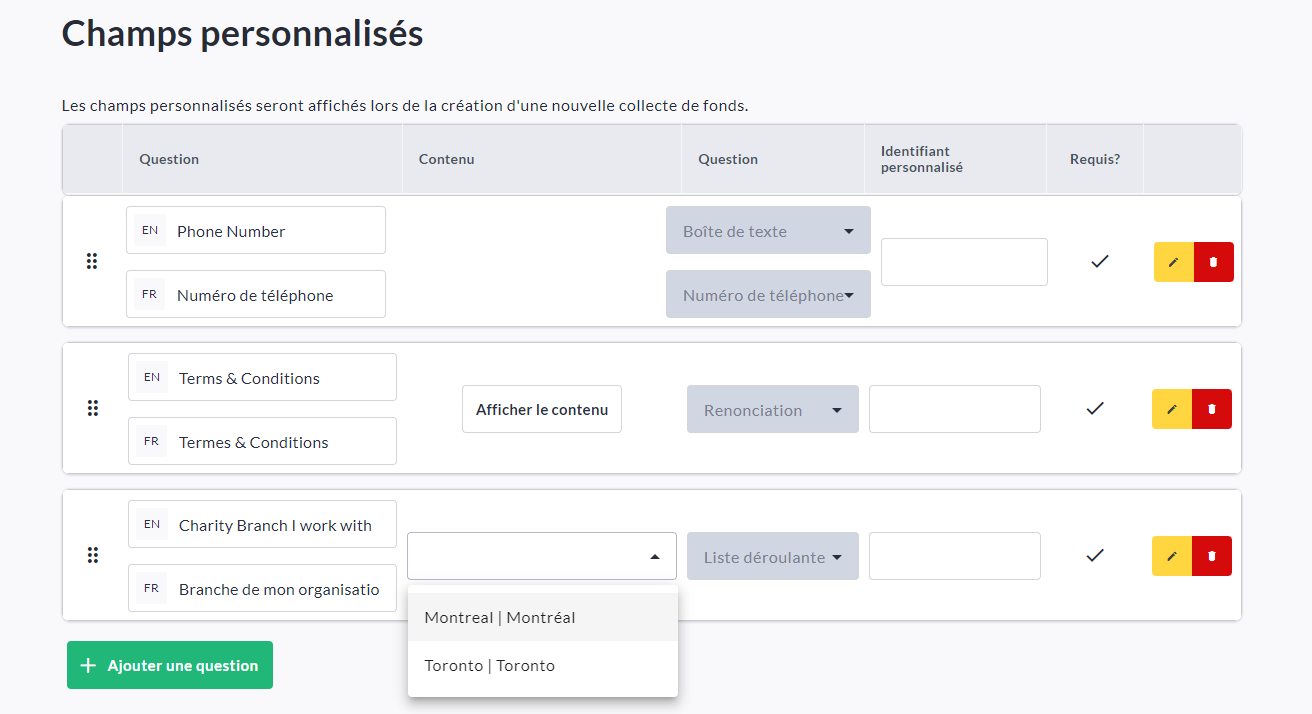Grab the drag handle of Phone Number row

coord(92,261)
